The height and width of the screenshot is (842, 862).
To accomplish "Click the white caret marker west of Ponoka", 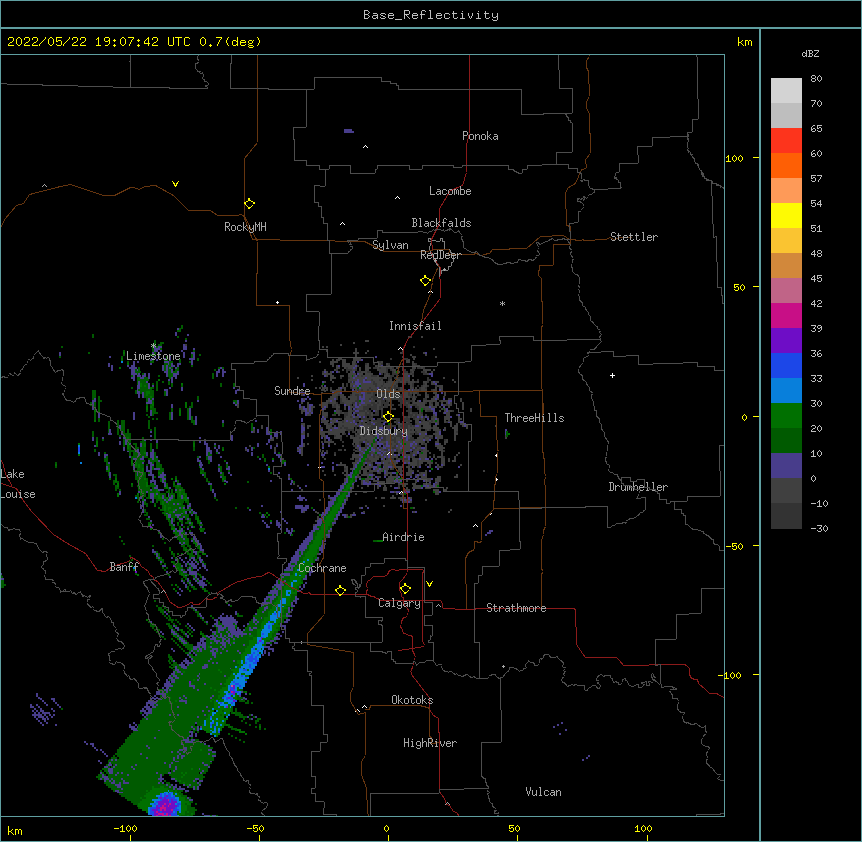I will click(366, 147).
